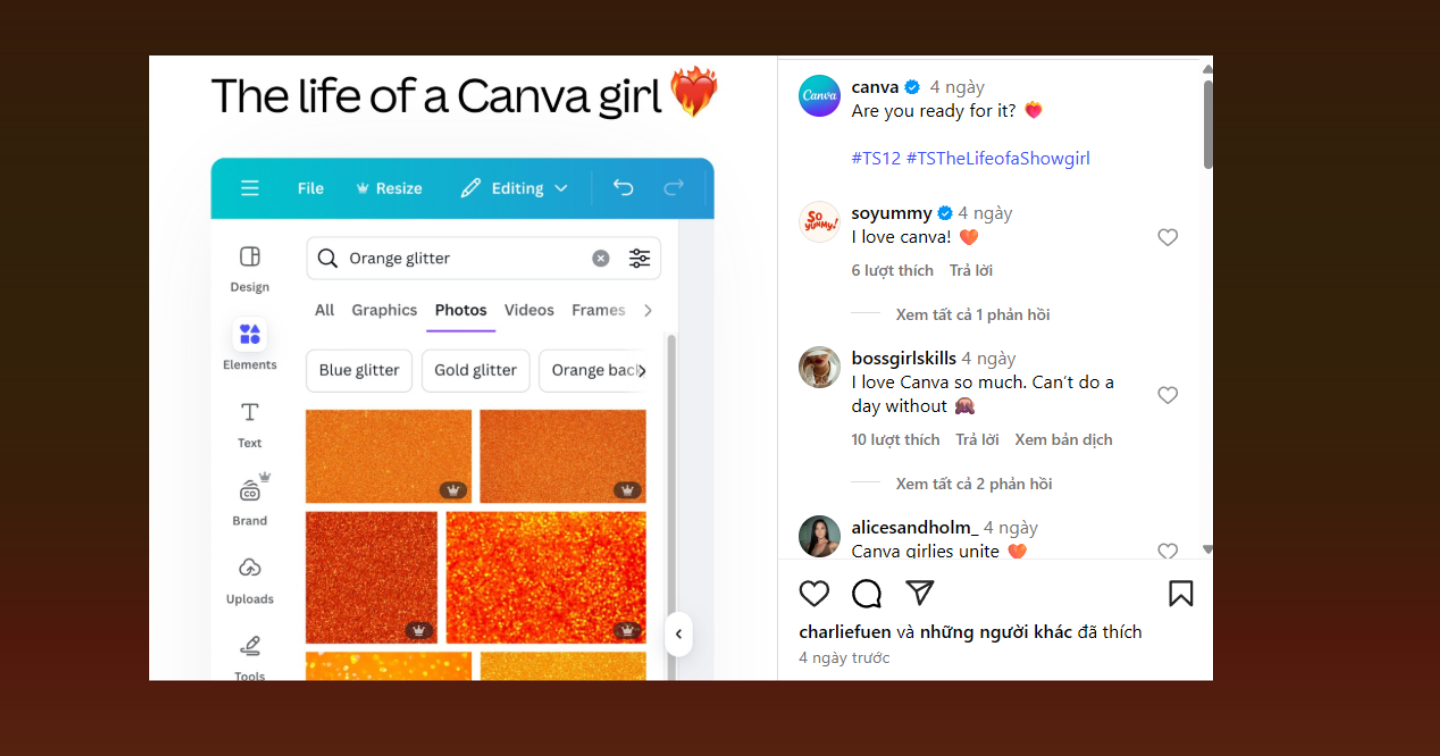Switch to the Videos tab
Viewport: 1440px width, 756px height.
point(529,310)
